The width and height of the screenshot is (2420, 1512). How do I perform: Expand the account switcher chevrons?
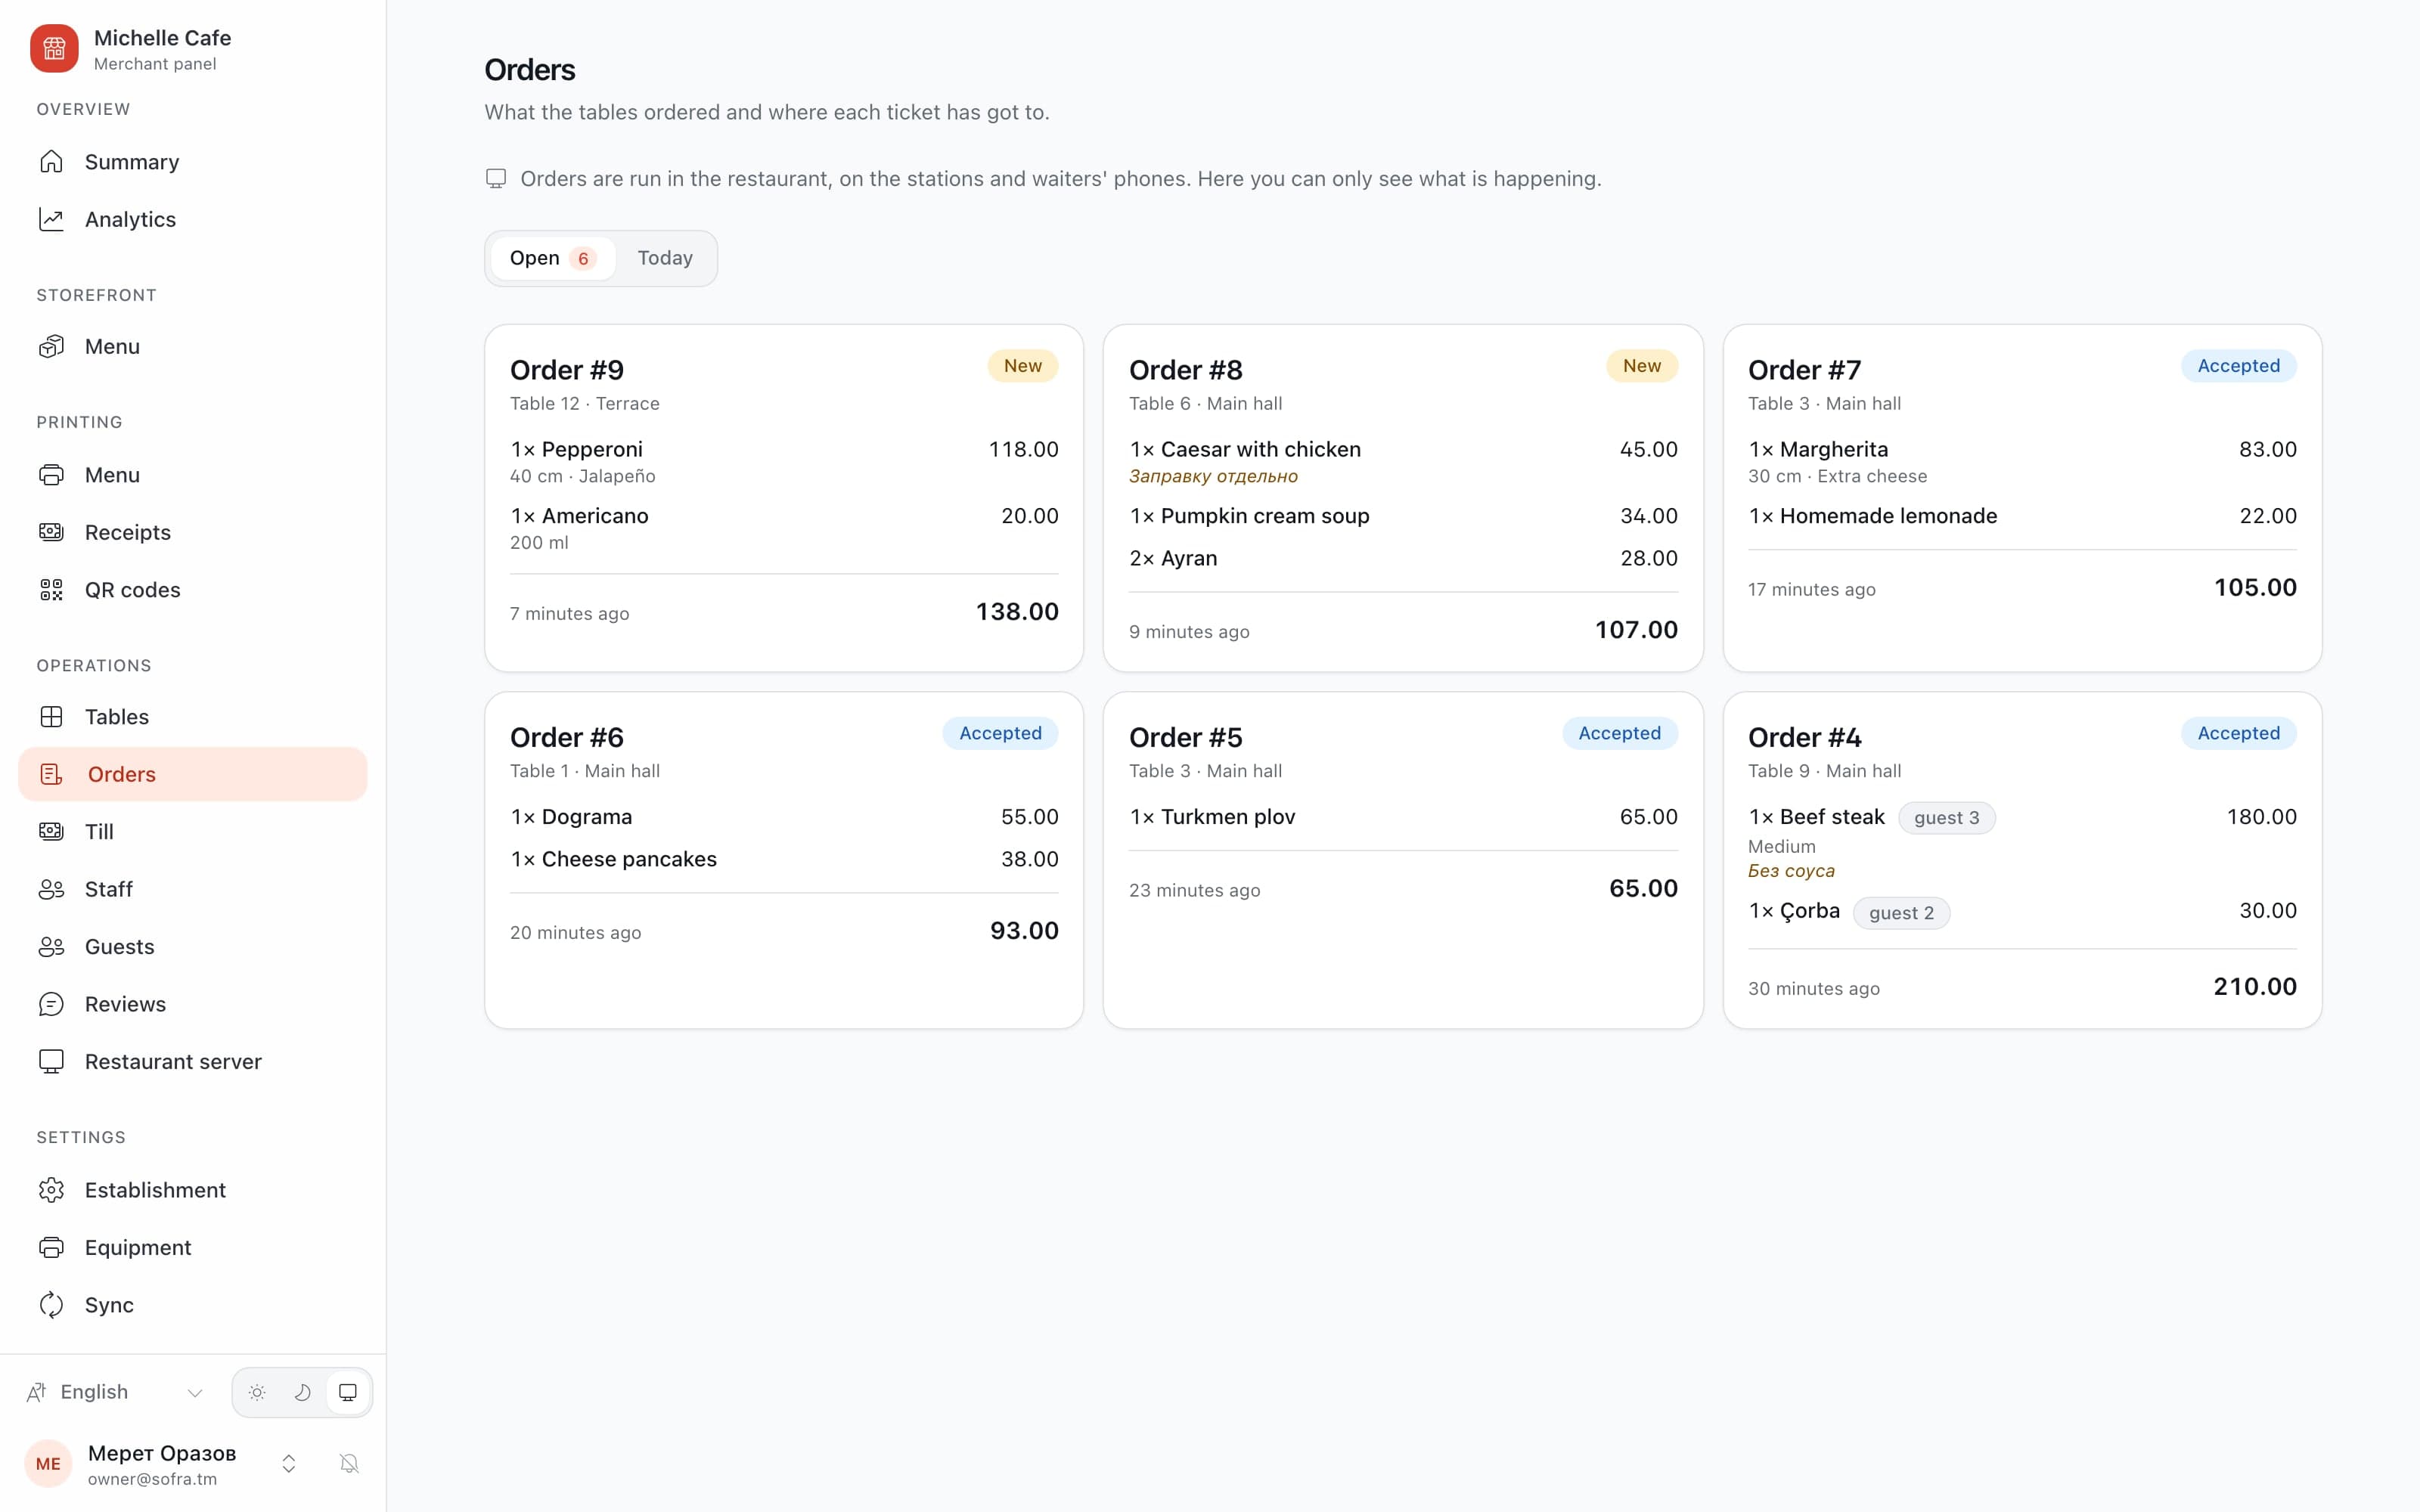point(289,1464)
